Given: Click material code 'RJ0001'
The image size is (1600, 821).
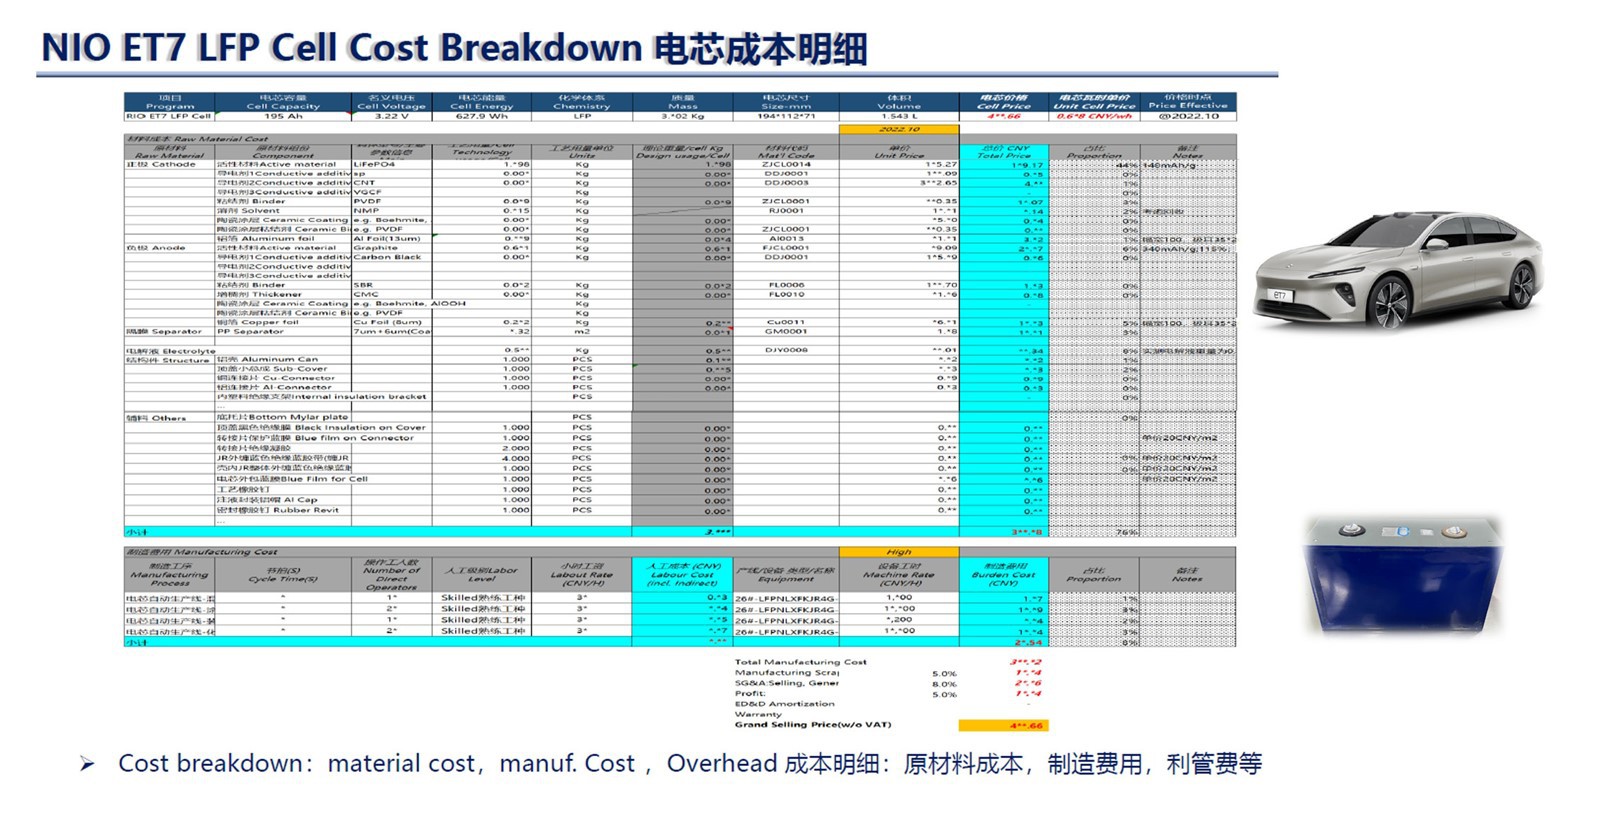Looking at the screenshot, I should coord(786,211).
